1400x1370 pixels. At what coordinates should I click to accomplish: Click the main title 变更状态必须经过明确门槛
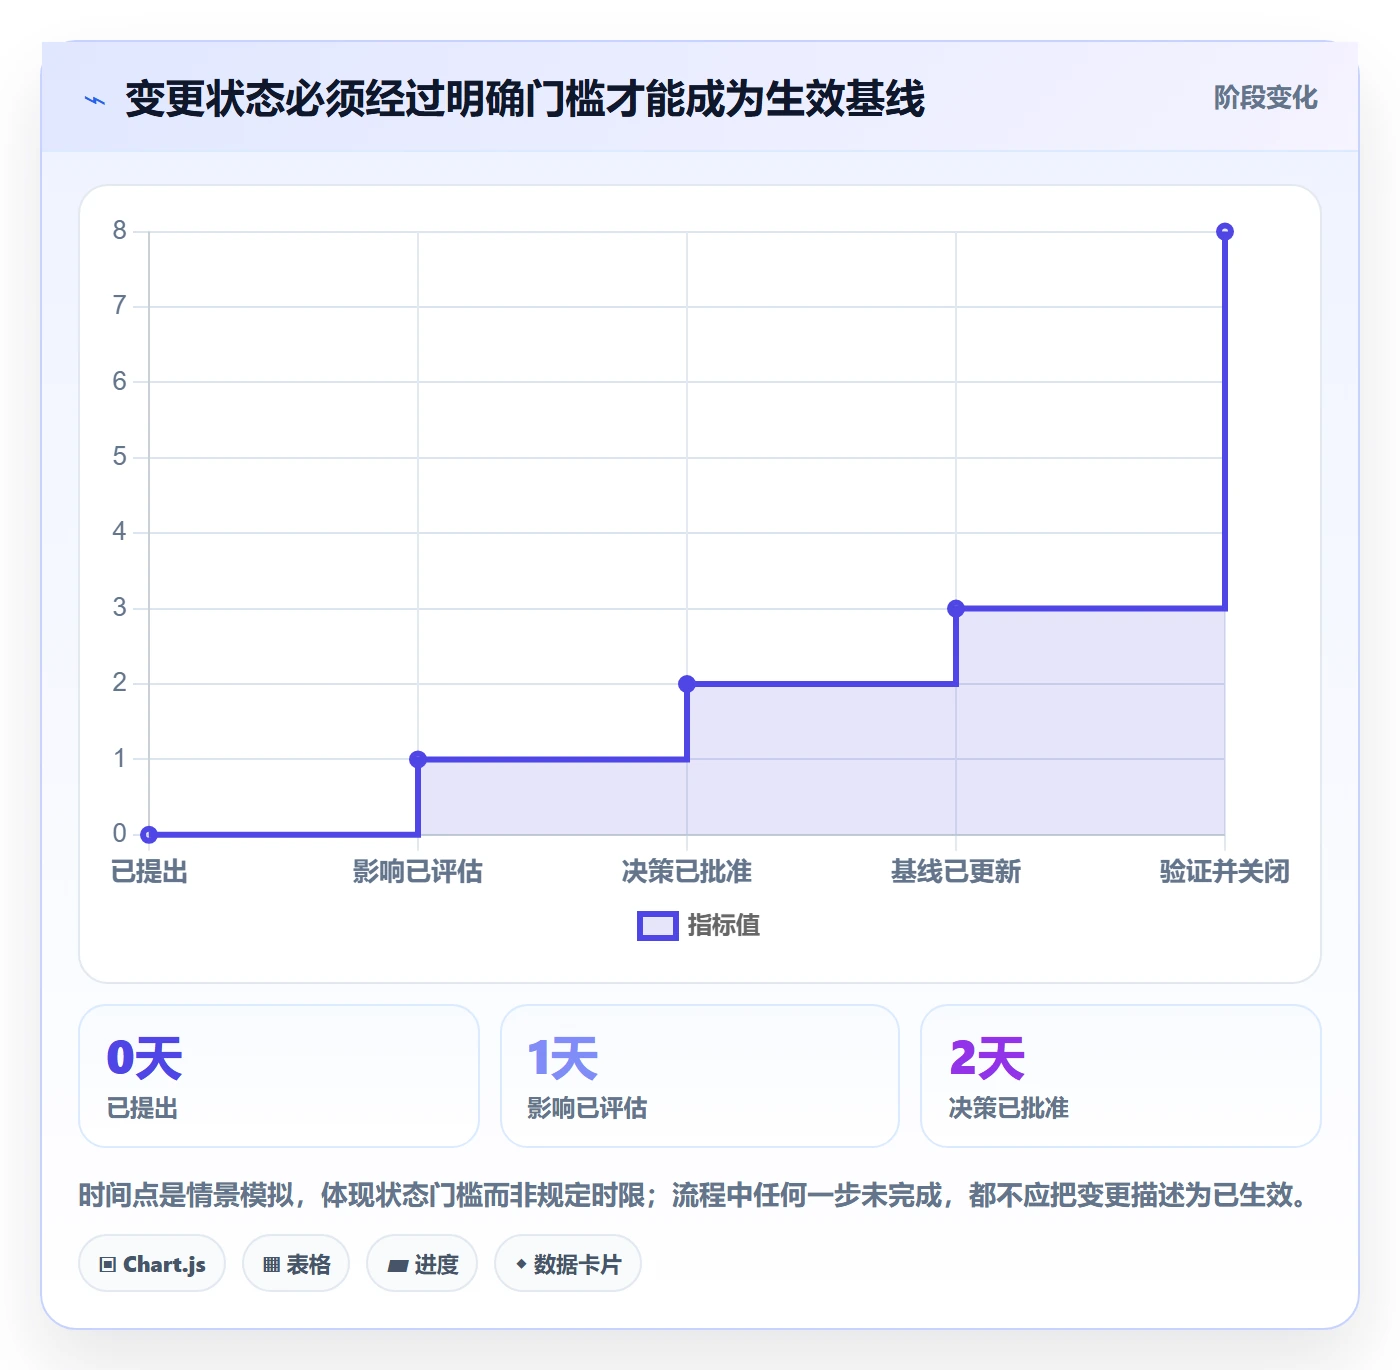(x=525, y=99)
